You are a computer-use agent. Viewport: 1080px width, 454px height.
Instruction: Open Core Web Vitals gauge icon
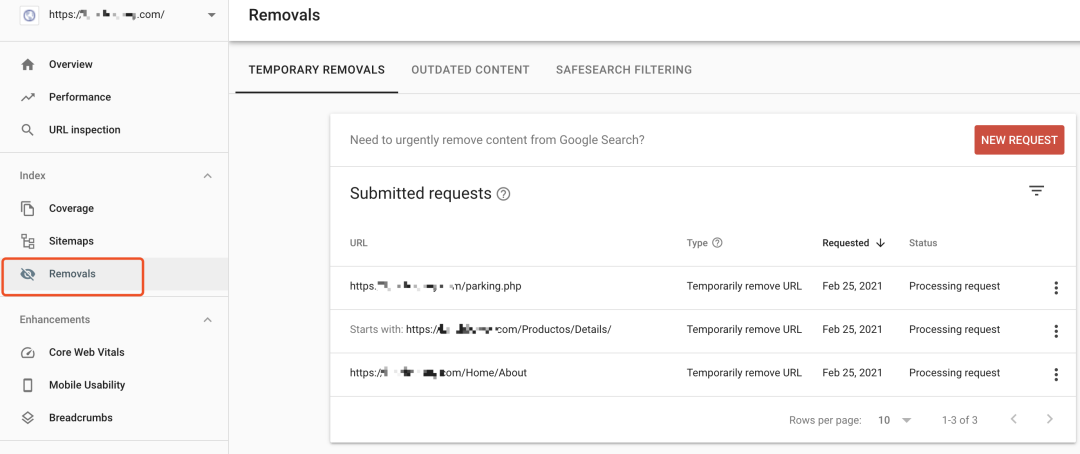[28, 353]
